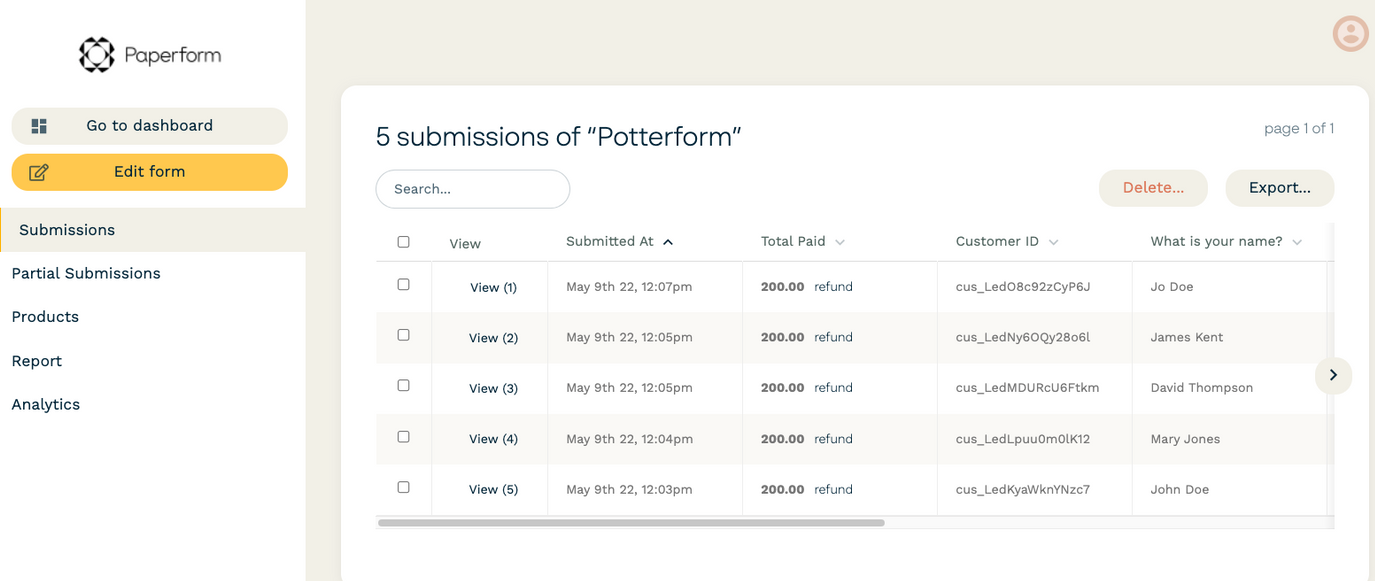Screen dimensions: 1375x581
Task: Expand the 'What is your name?' column dropdown
Action: (x=1297, y=241)
